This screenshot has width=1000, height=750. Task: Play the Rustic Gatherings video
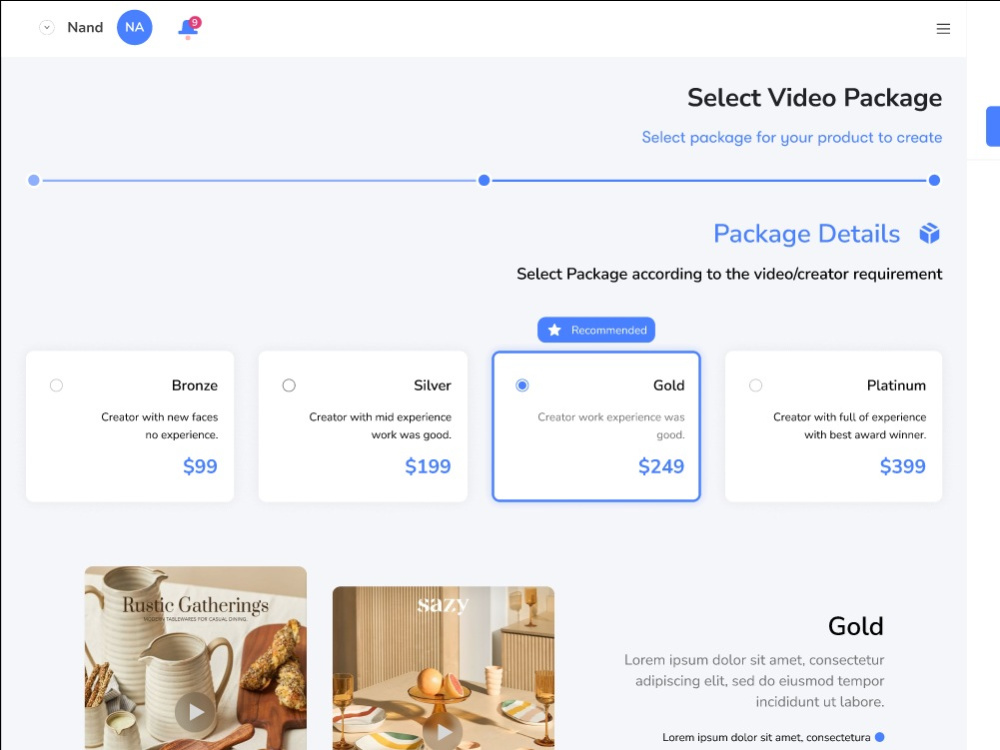[195, 712]
